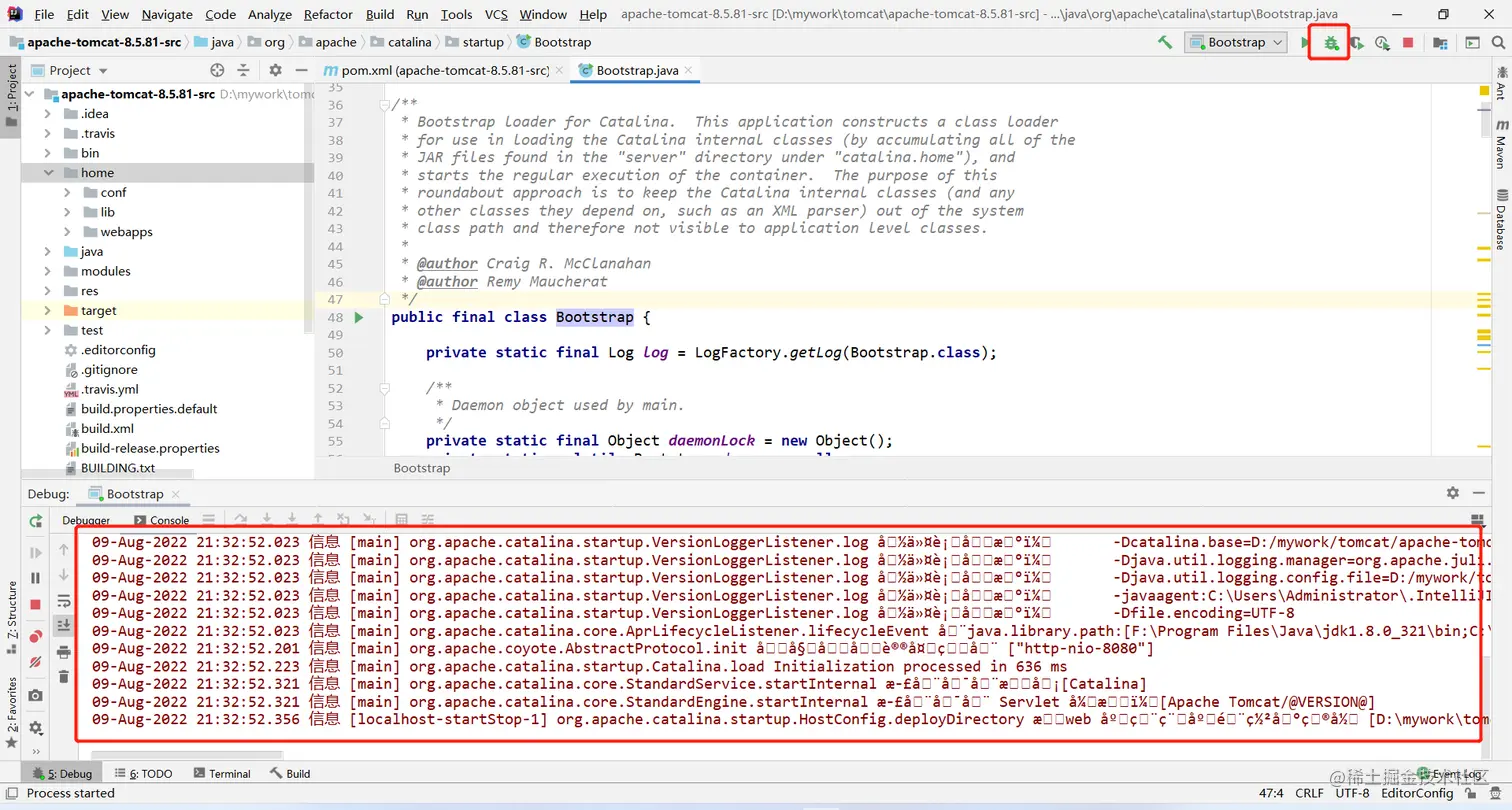
Task: Open the Navigate menu
Action: click(167, 14)
